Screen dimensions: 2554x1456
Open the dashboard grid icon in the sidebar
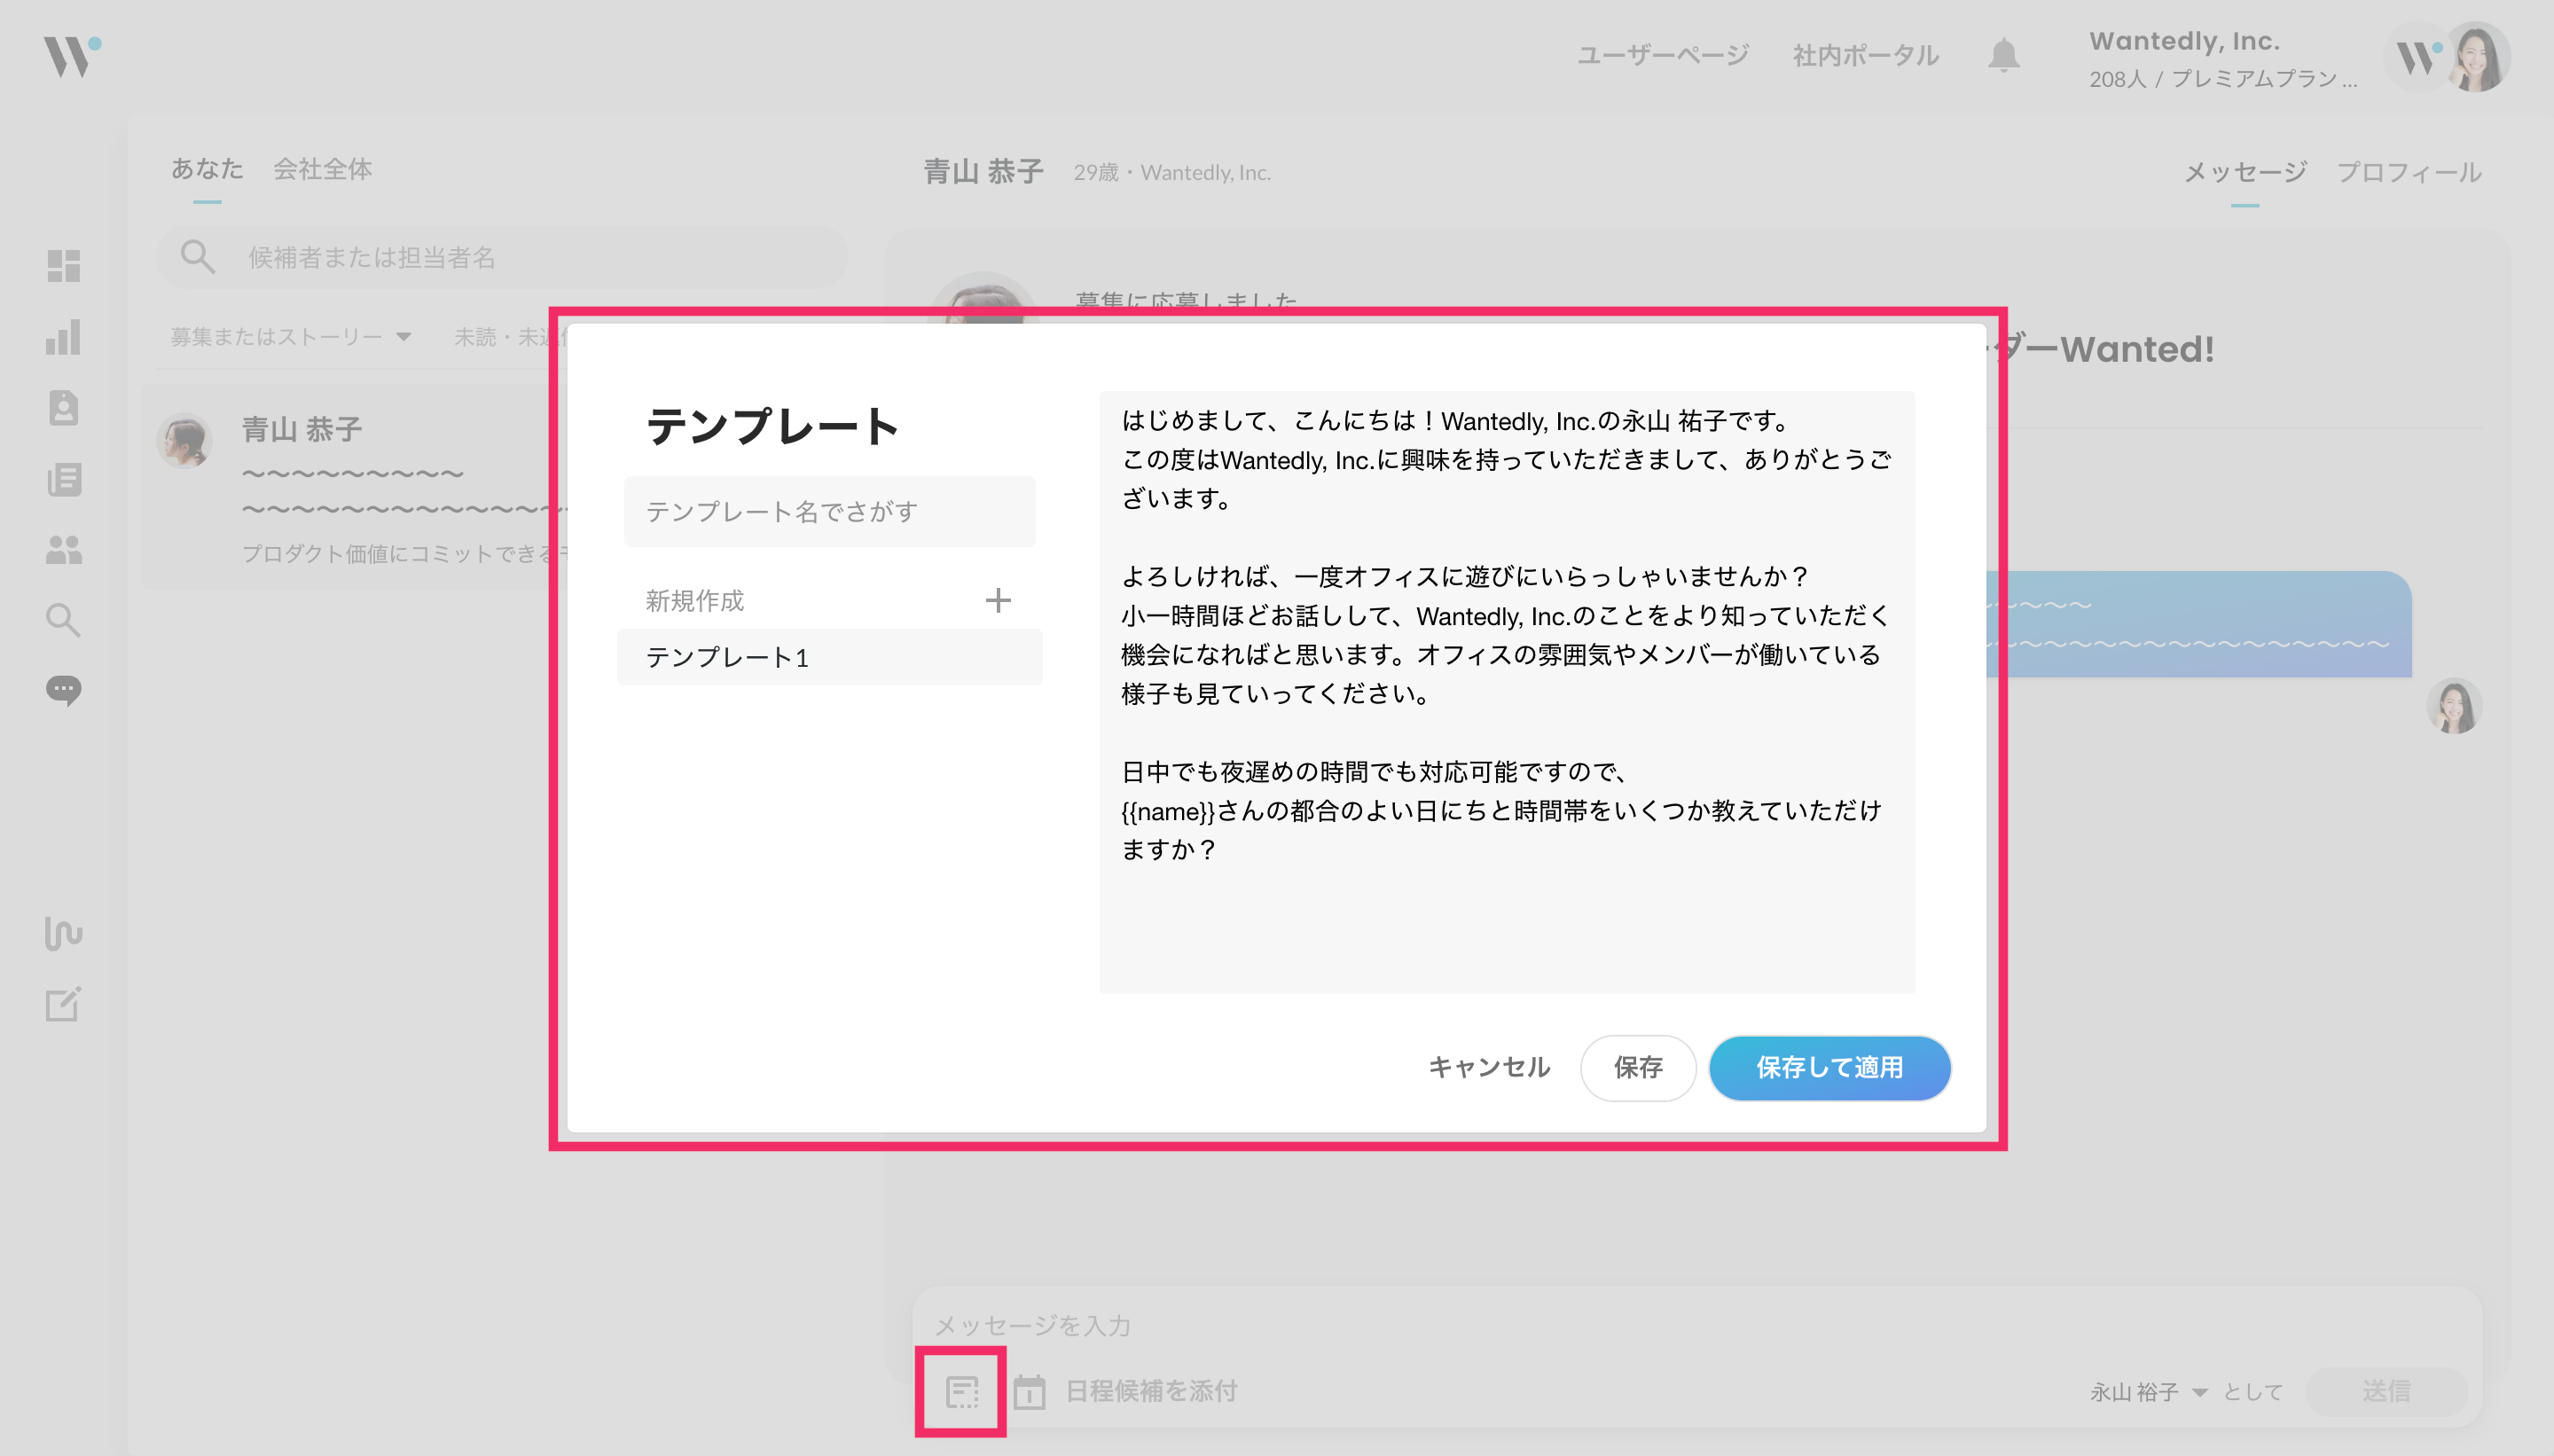[63, 266]
